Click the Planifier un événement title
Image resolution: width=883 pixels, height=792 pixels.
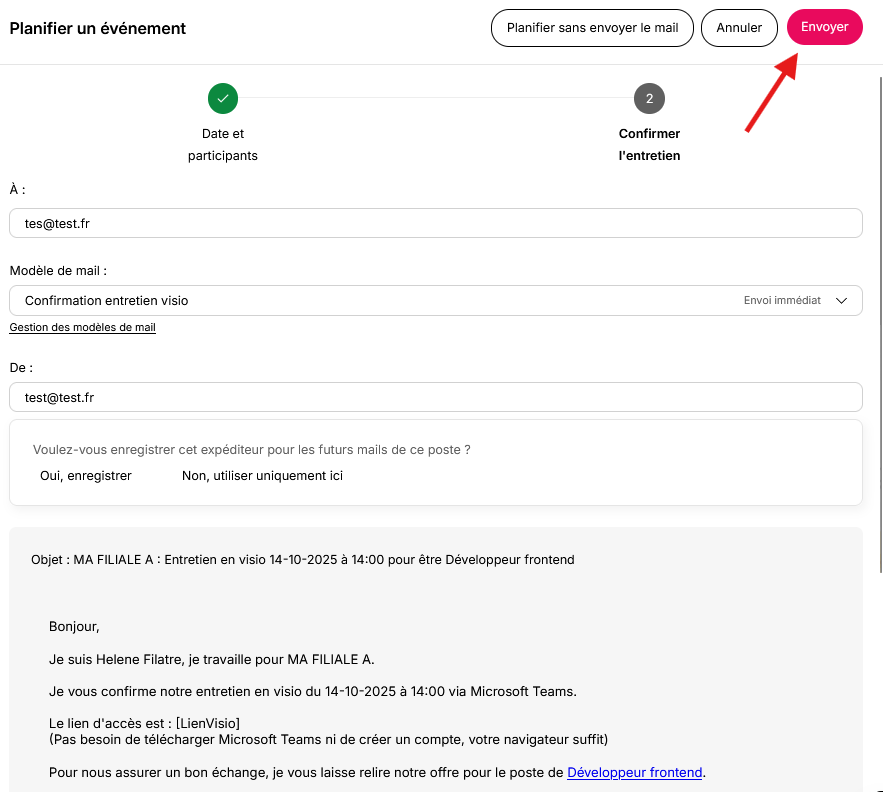(x=97, y=28)
